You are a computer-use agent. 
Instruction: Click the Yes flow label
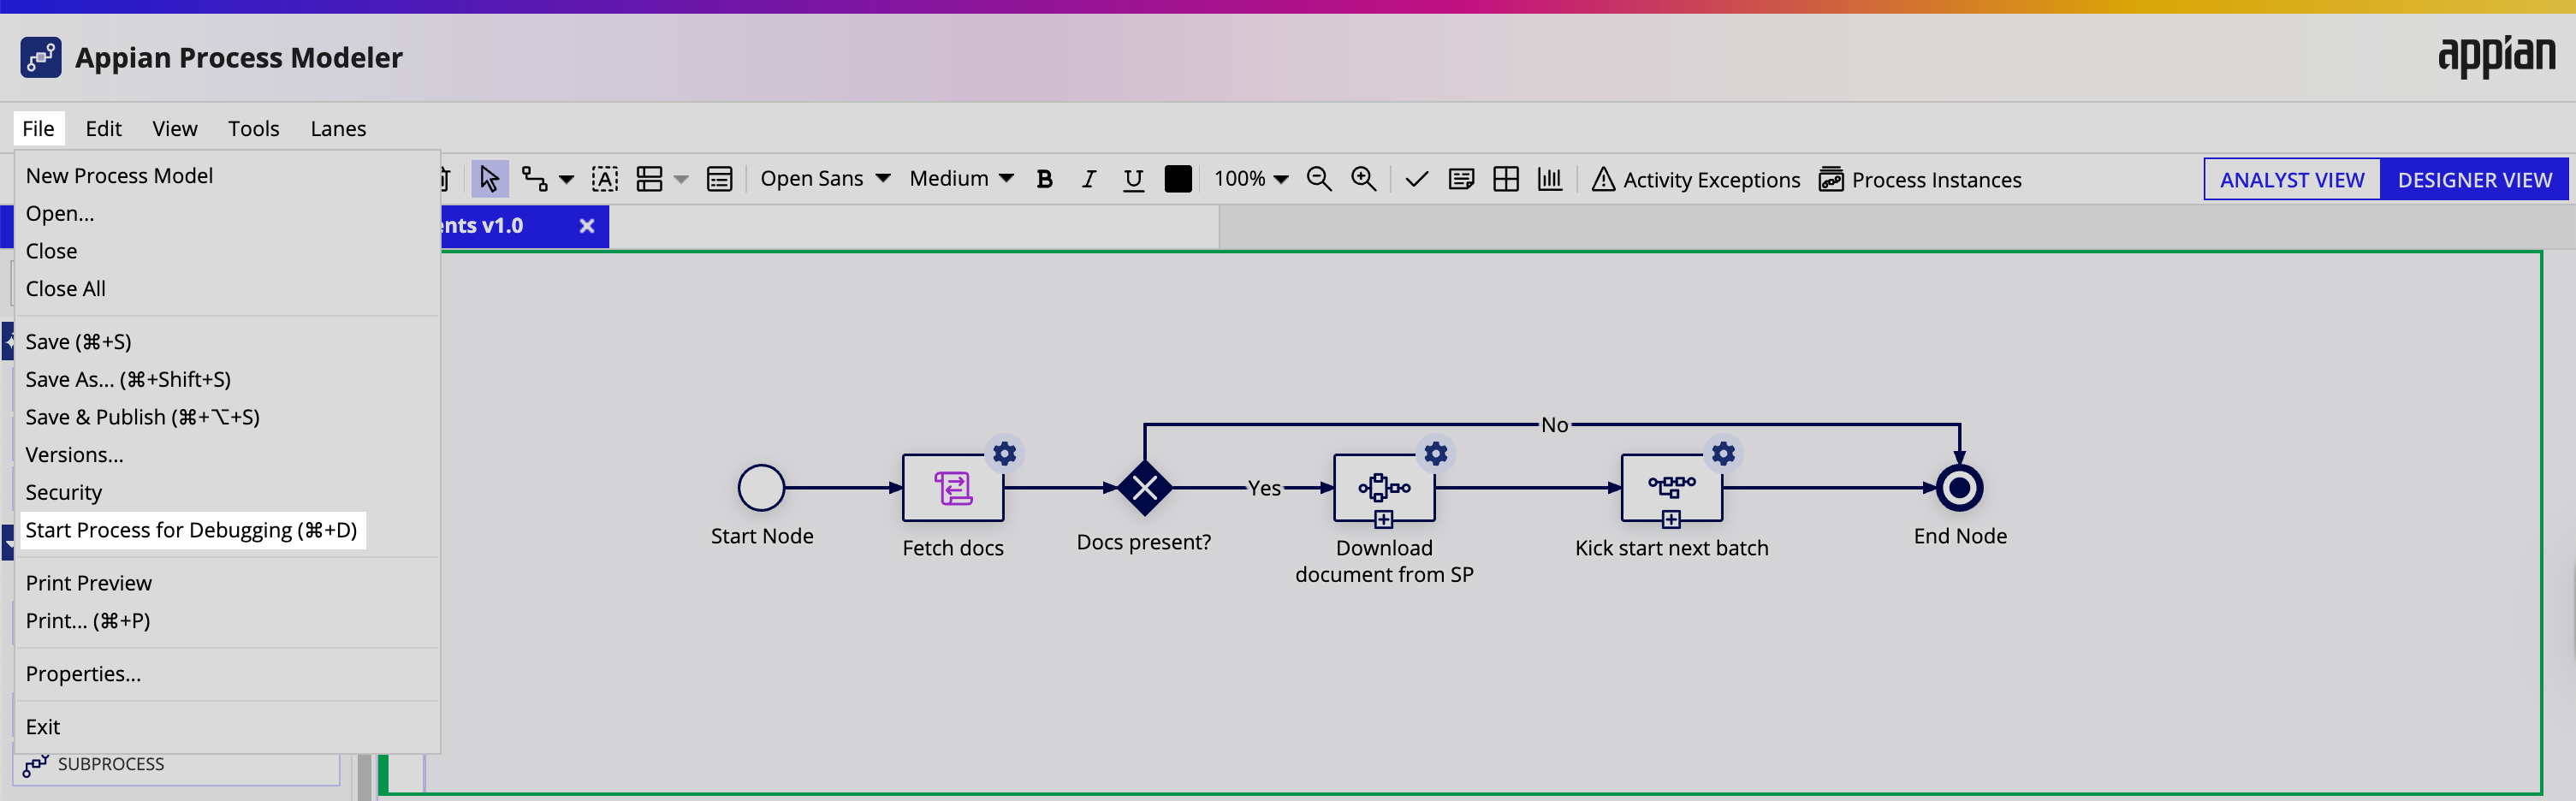[x=1264, y=488]
